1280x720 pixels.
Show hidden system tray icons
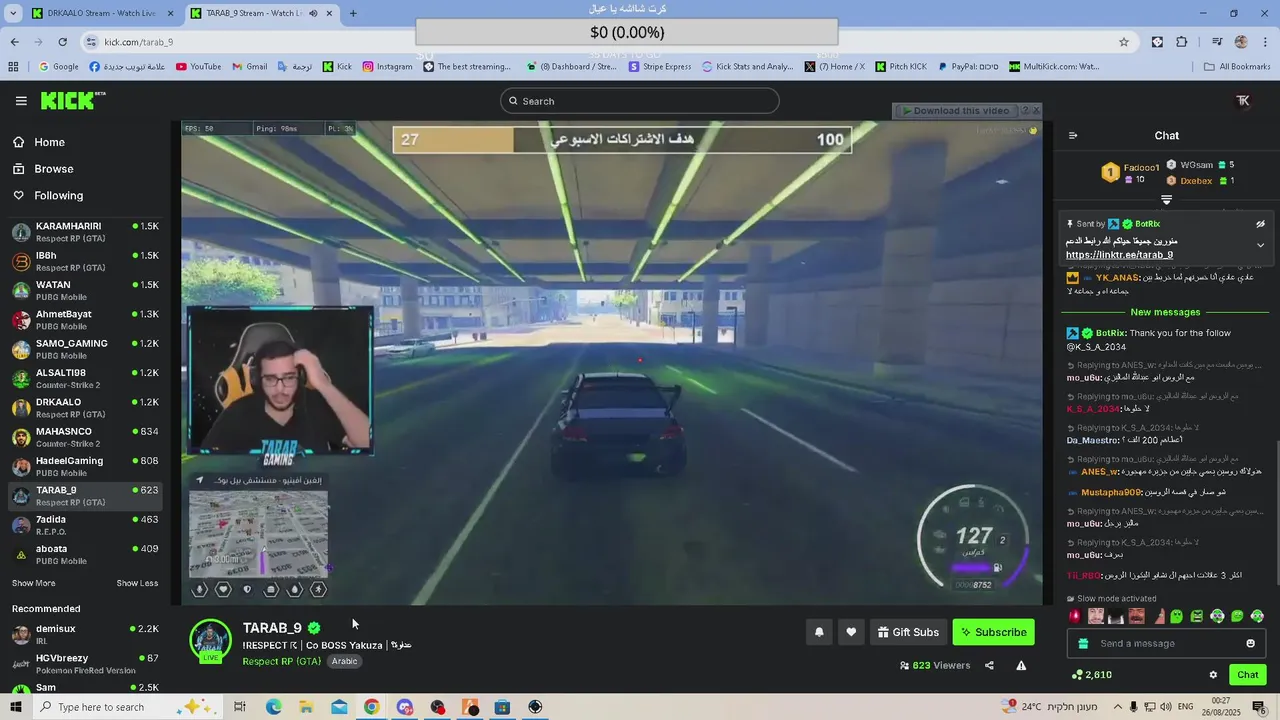[1118, 707]
